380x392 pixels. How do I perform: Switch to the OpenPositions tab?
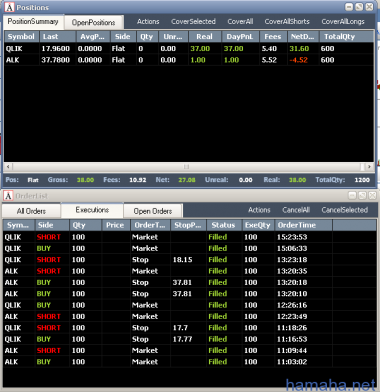click(94, 22)
